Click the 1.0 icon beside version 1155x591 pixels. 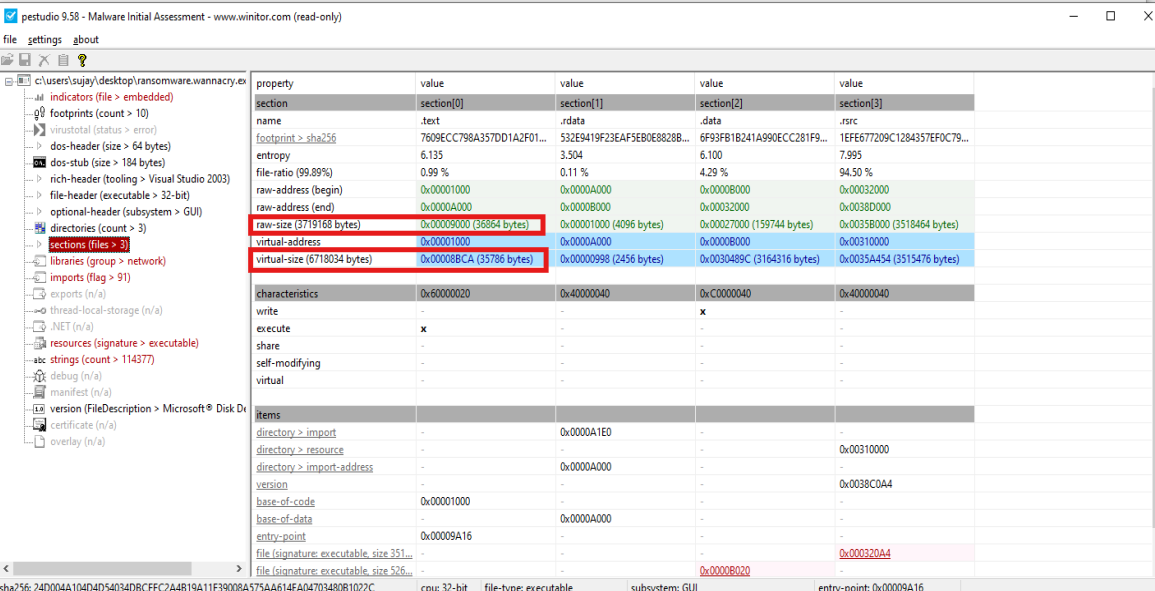(x=40, y=408)
